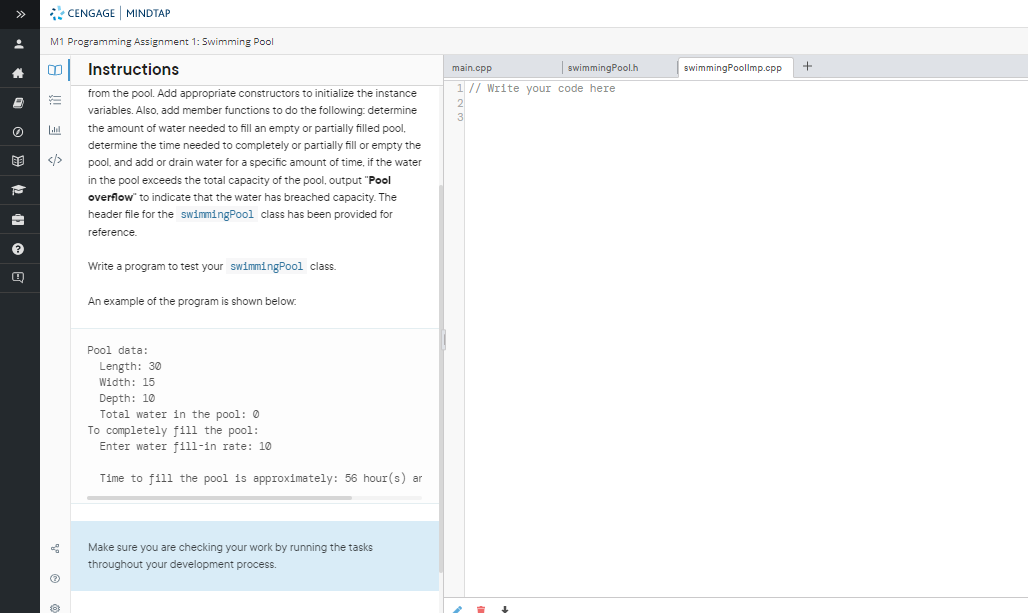Screen dimensions: 1028x613
Task: Delete file using red trash icon
Action: coord(481,608)
